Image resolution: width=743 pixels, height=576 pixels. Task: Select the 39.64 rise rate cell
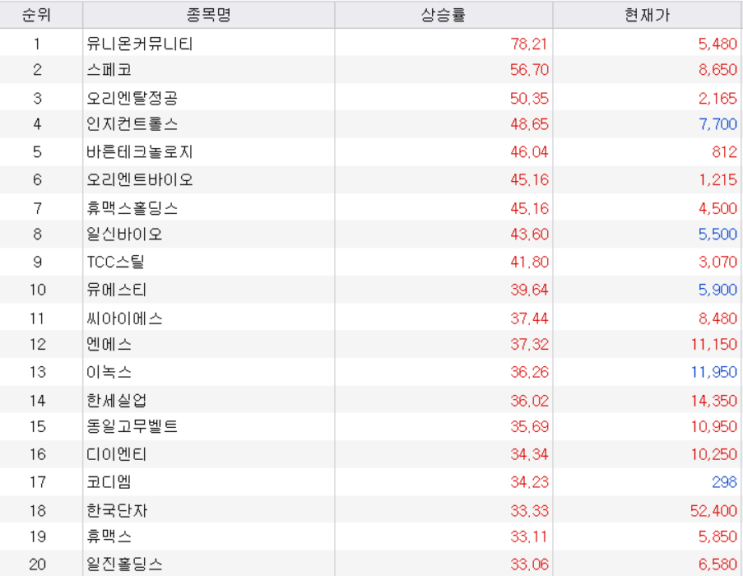click(x=529, y=289)
